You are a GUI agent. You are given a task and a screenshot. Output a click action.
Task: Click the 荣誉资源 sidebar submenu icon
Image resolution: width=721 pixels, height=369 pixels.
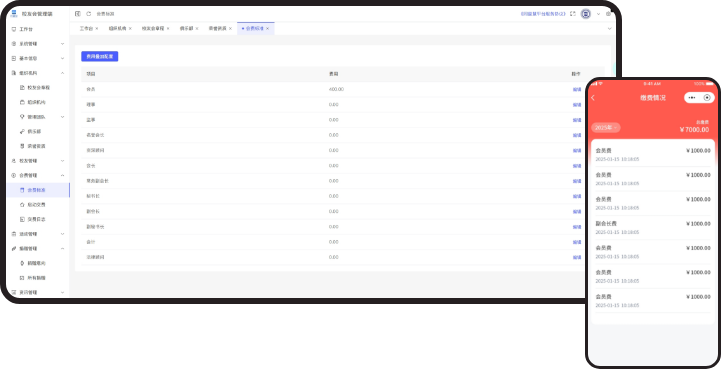22,146
